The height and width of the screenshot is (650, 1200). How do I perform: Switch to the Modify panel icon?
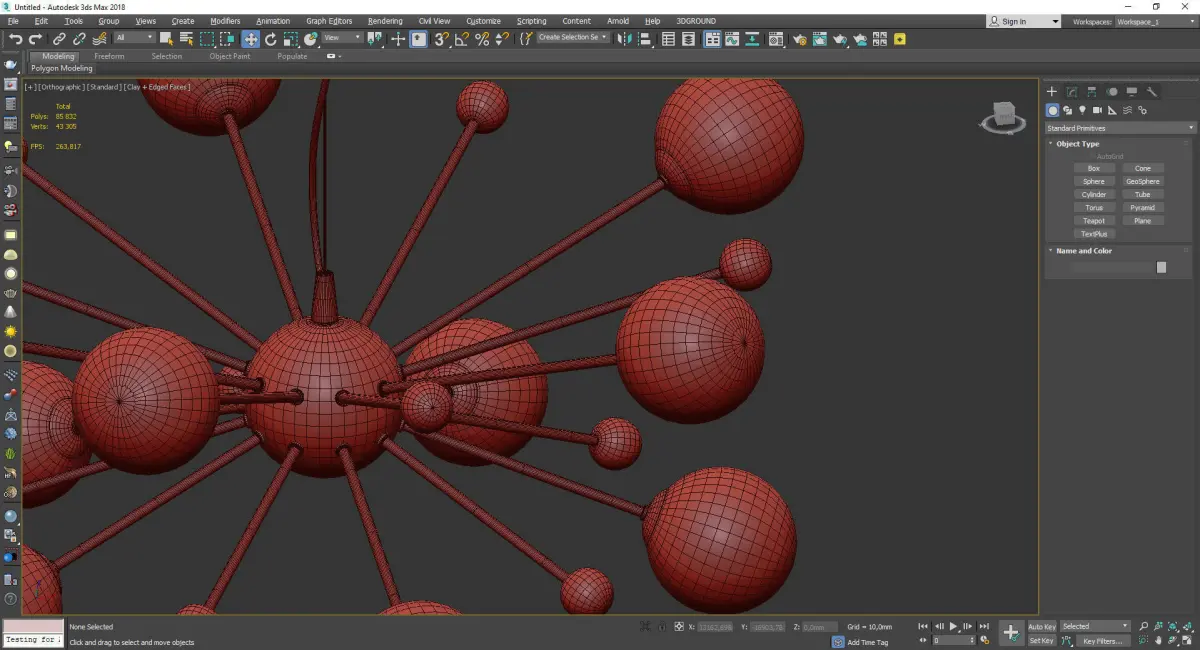pos(1071,92)
